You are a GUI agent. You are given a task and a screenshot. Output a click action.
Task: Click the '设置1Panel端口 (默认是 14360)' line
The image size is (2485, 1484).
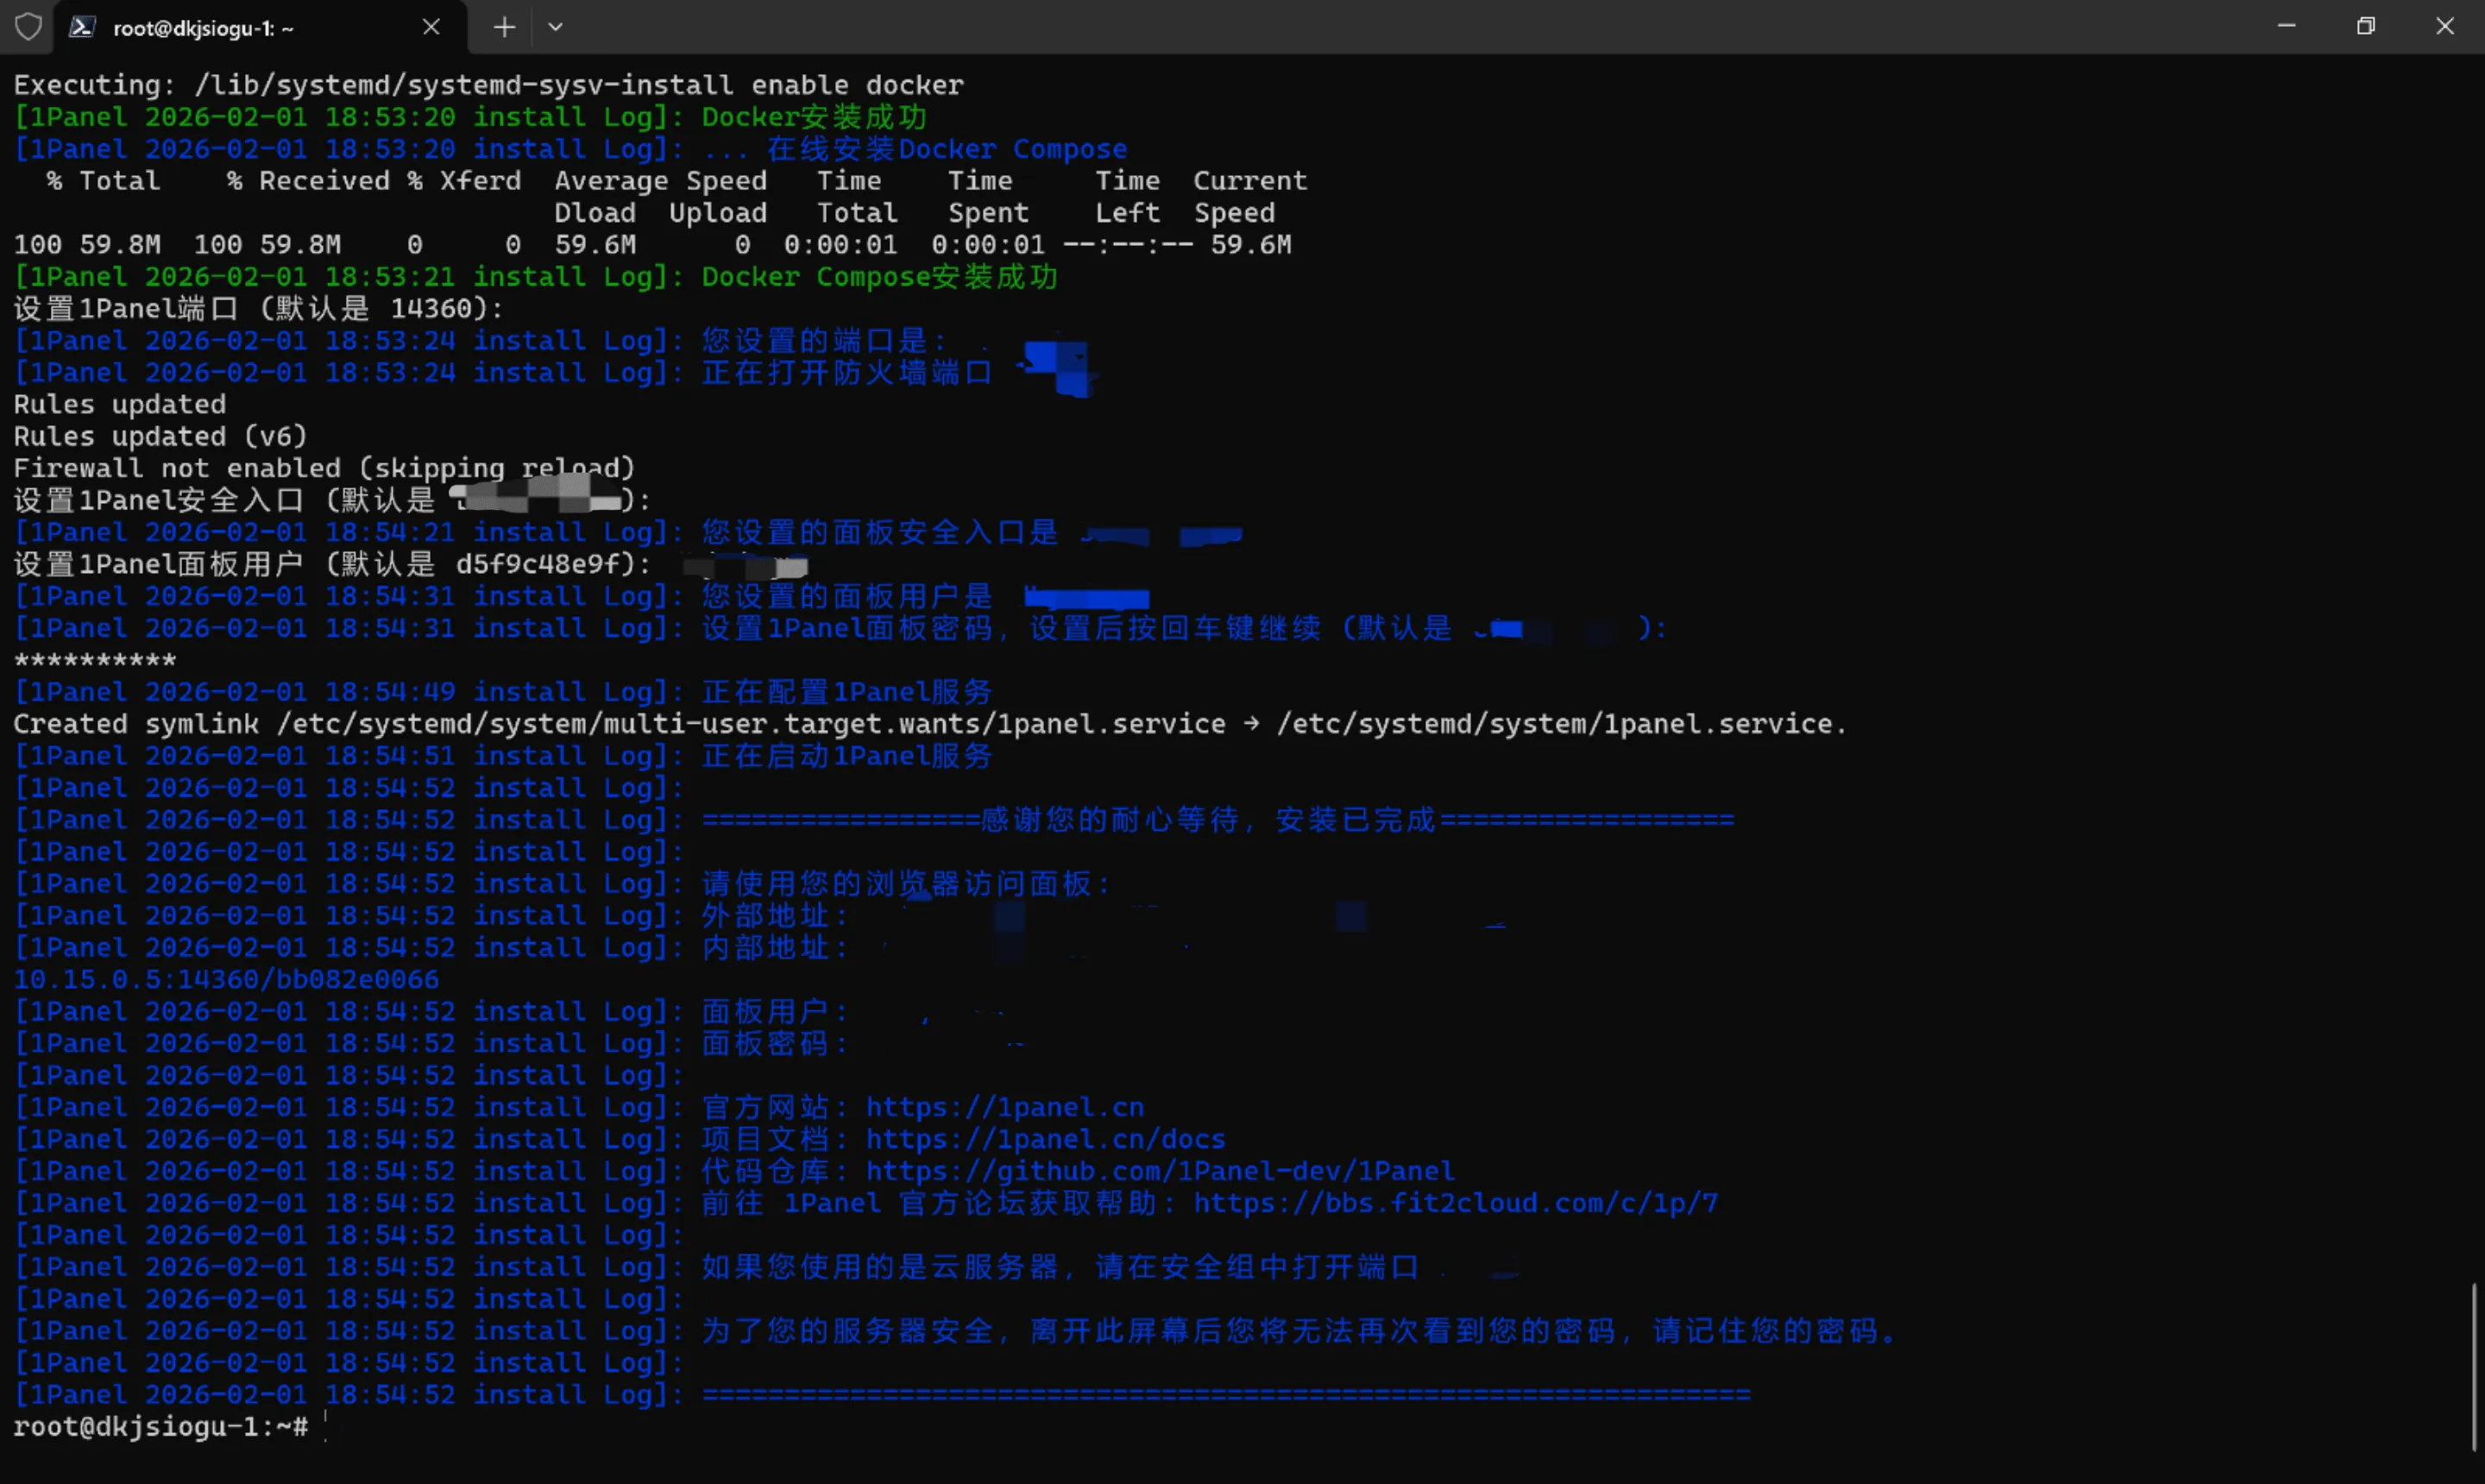click(x=258, y=309)
